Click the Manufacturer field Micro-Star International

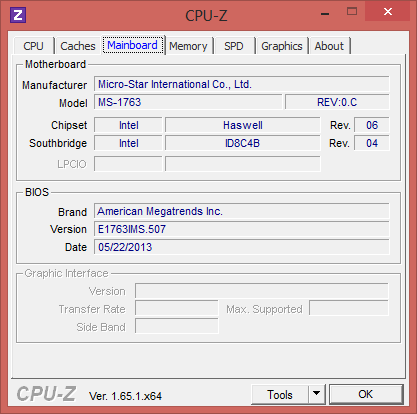click(242, 84)
